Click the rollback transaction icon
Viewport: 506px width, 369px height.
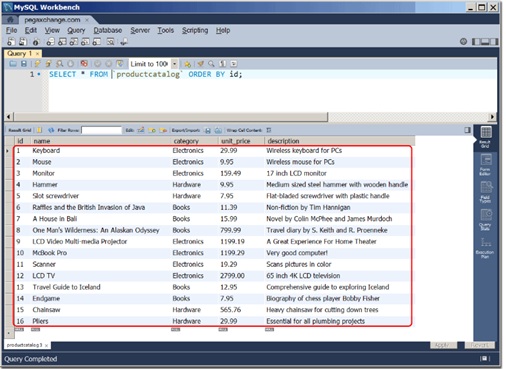109,64
